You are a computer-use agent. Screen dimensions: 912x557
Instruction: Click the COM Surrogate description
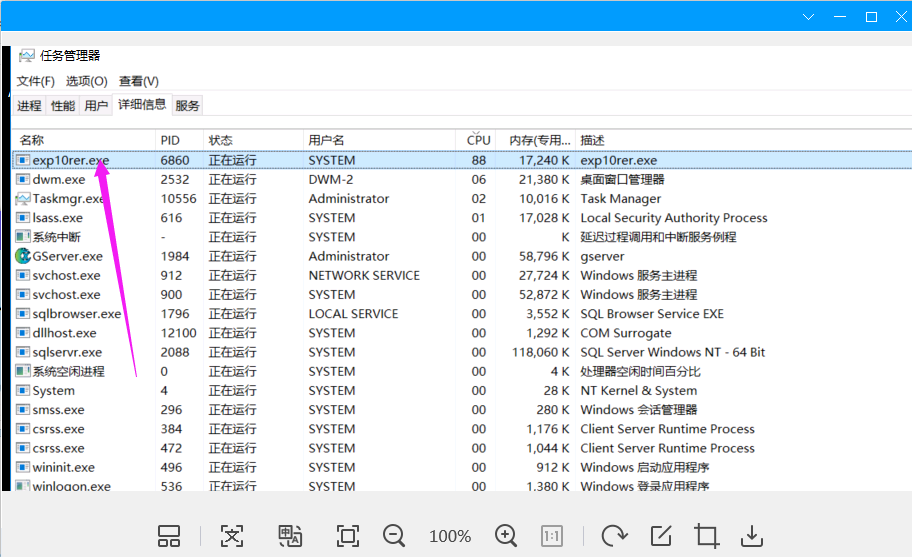tap(626, 333)
